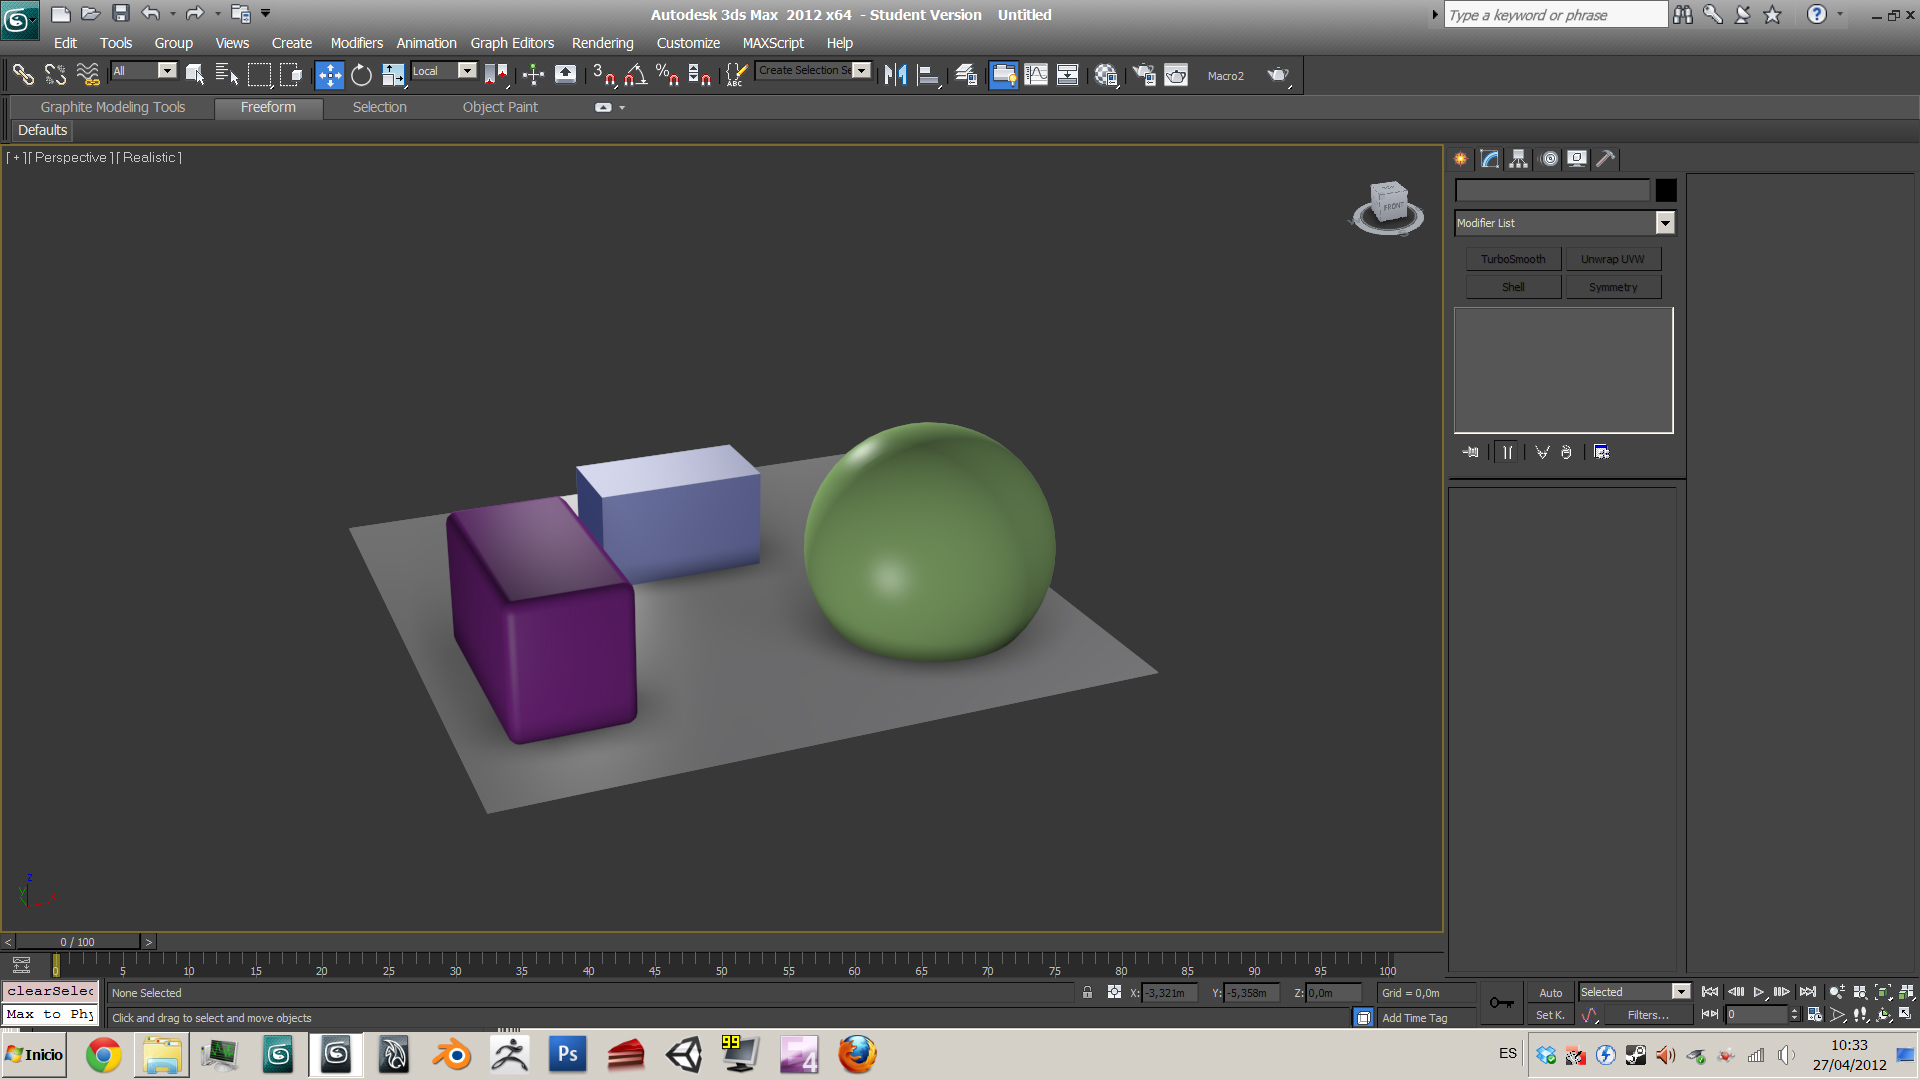
Task: Open the Local coordinate system dropdown
Action: click(466, 71)
